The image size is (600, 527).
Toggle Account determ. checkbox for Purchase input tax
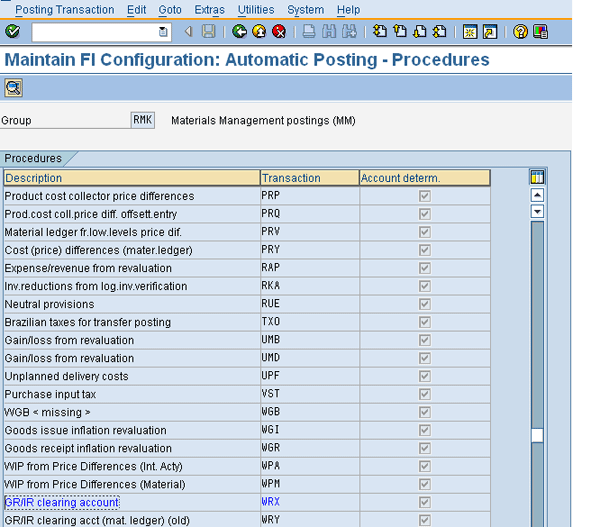pos(425,394)
